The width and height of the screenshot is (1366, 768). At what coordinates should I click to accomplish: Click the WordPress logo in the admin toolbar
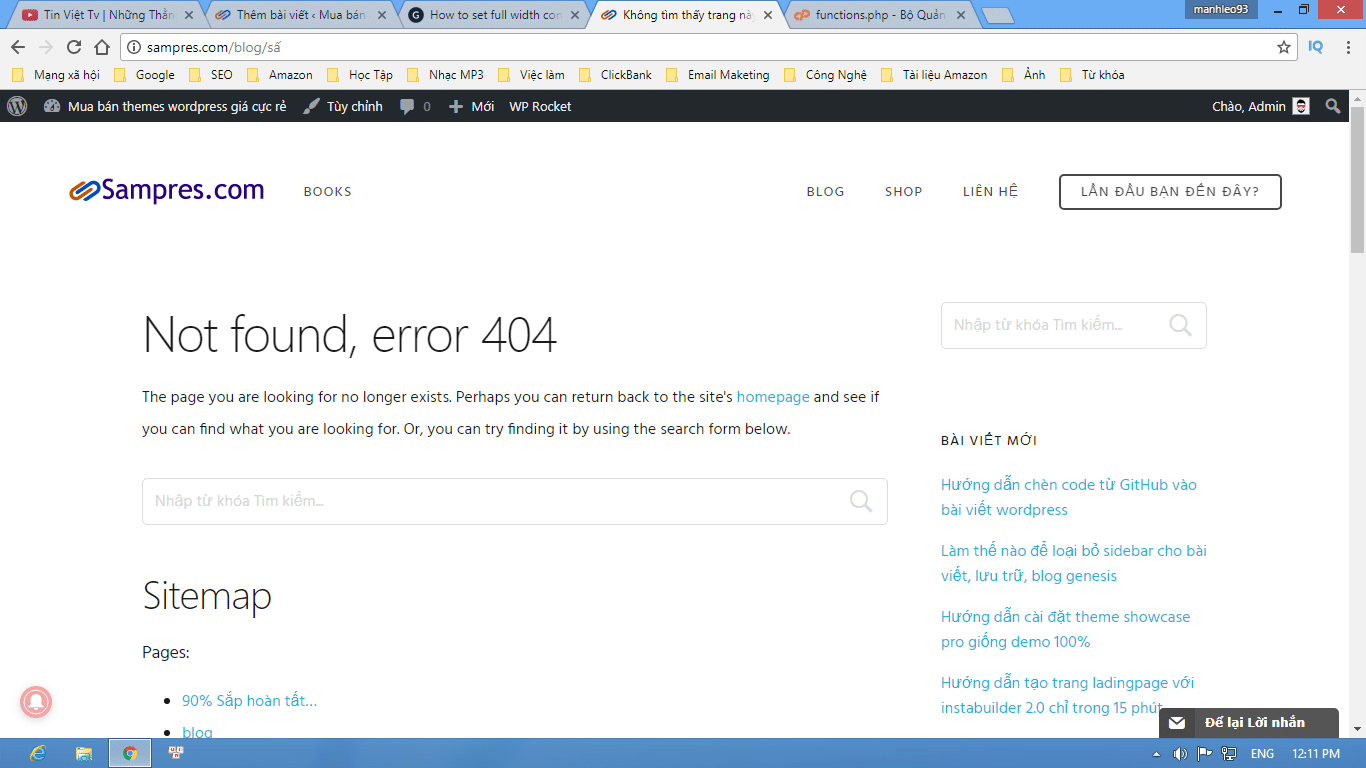[x=16, y=106]
